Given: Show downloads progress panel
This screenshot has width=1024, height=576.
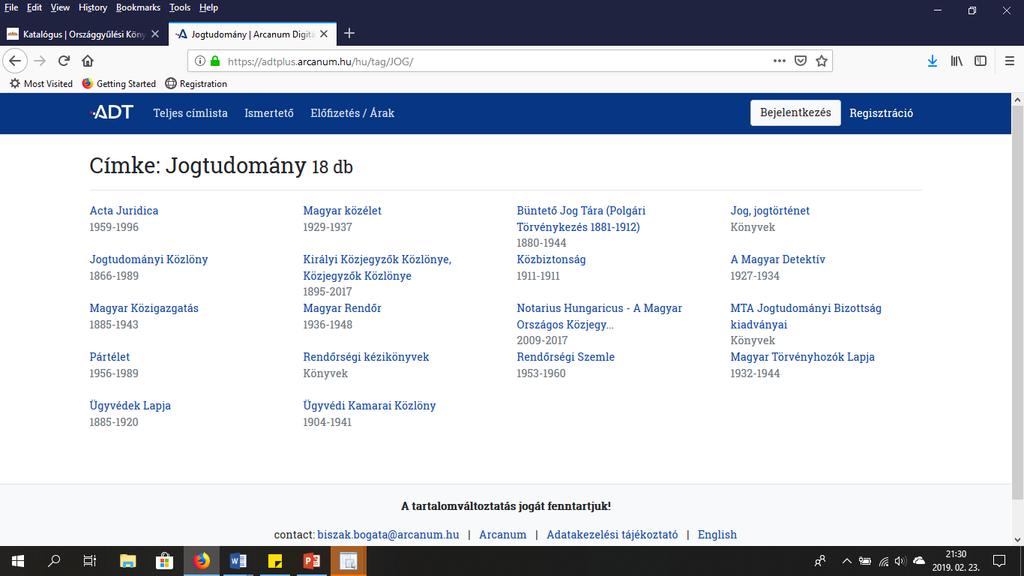Looking at the screenshot, I should click(932, 61).
